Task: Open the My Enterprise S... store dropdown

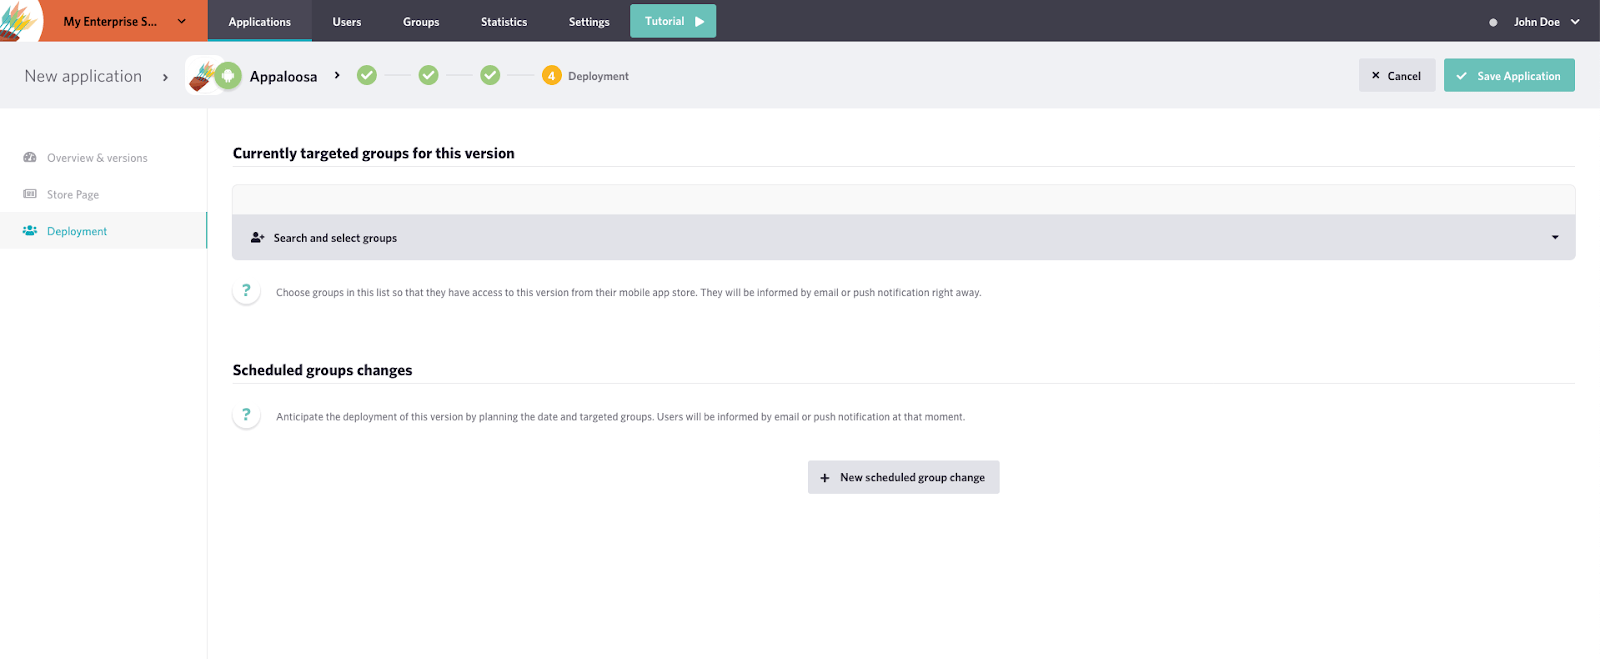Action: point(125,21)
